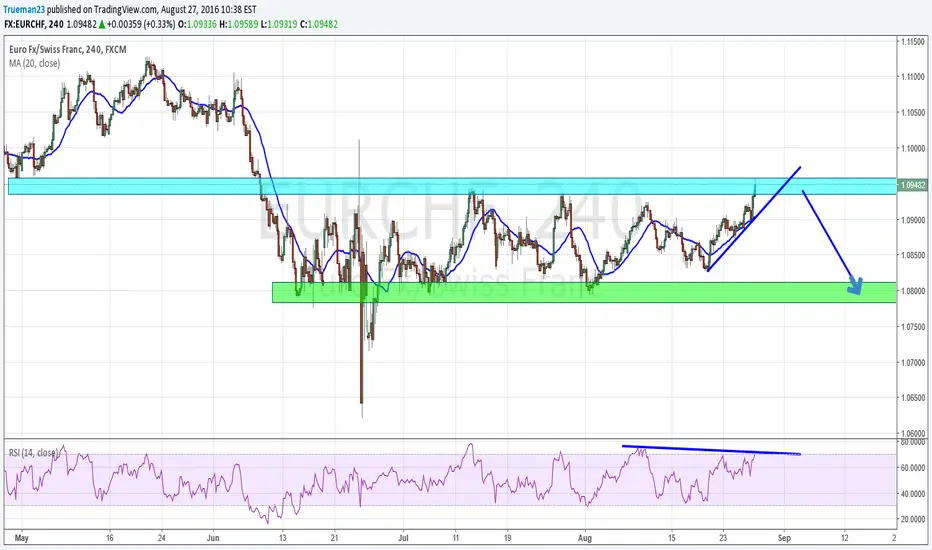Click the 1.07000 price axis label
The height and width of the screenshot is (550, 932).
pos(912,362)
